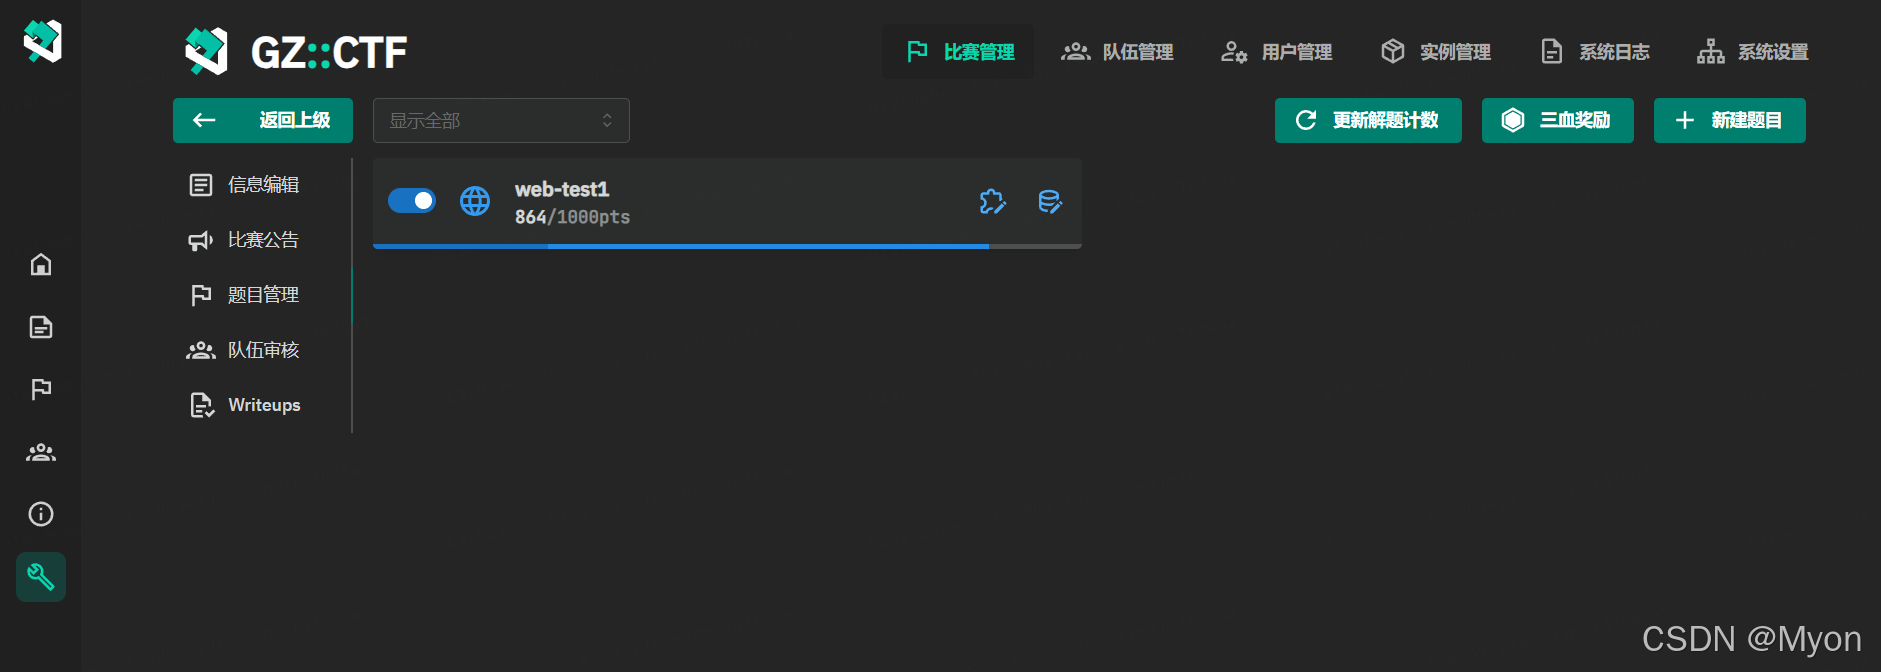Viewport: 1881px width, 672px height.
Task: Click the web category globe icon
Action: (475, 201)
